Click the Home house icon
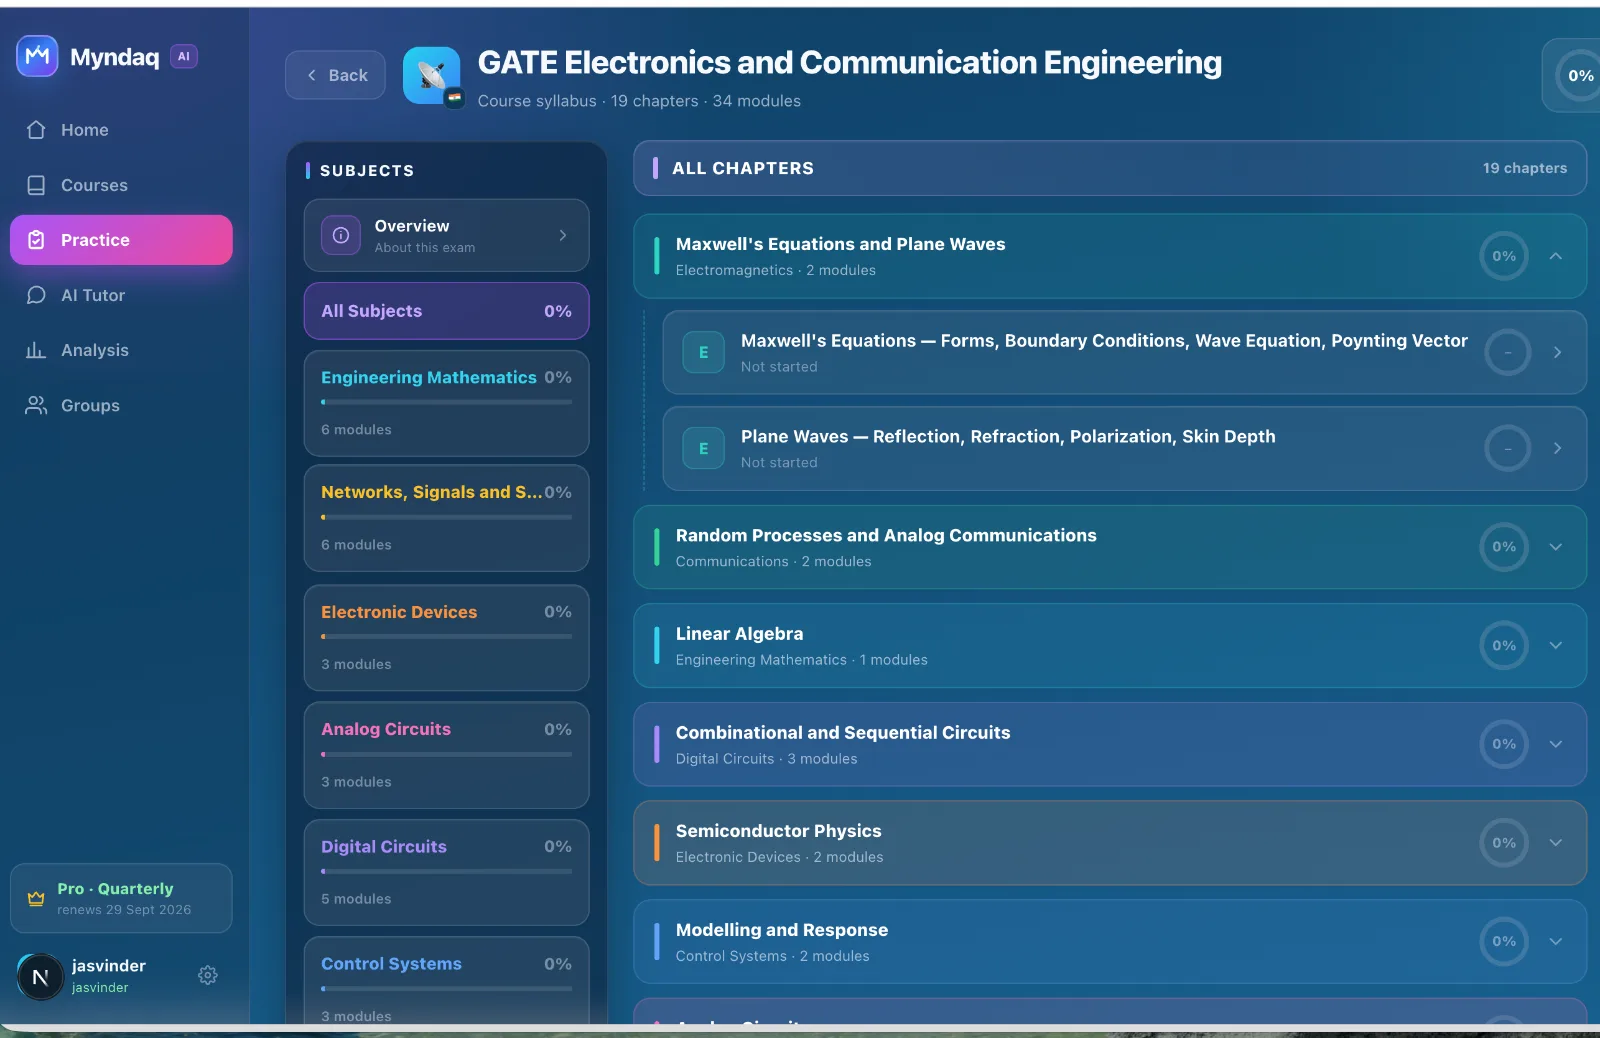Screen dimensions: 1600x1038 coord(36,130)
